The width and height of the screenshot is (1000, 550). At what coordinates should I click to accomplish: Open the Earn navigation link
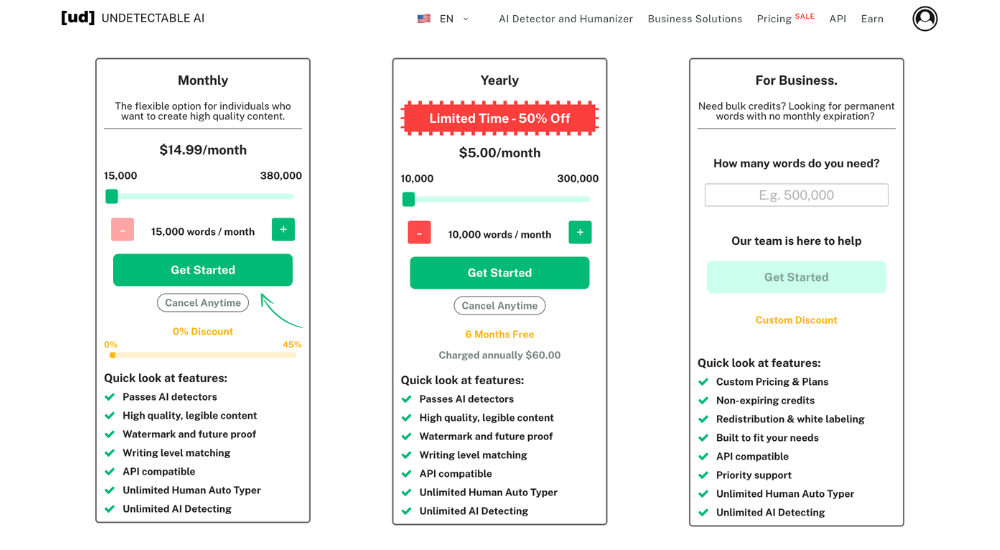872,19
